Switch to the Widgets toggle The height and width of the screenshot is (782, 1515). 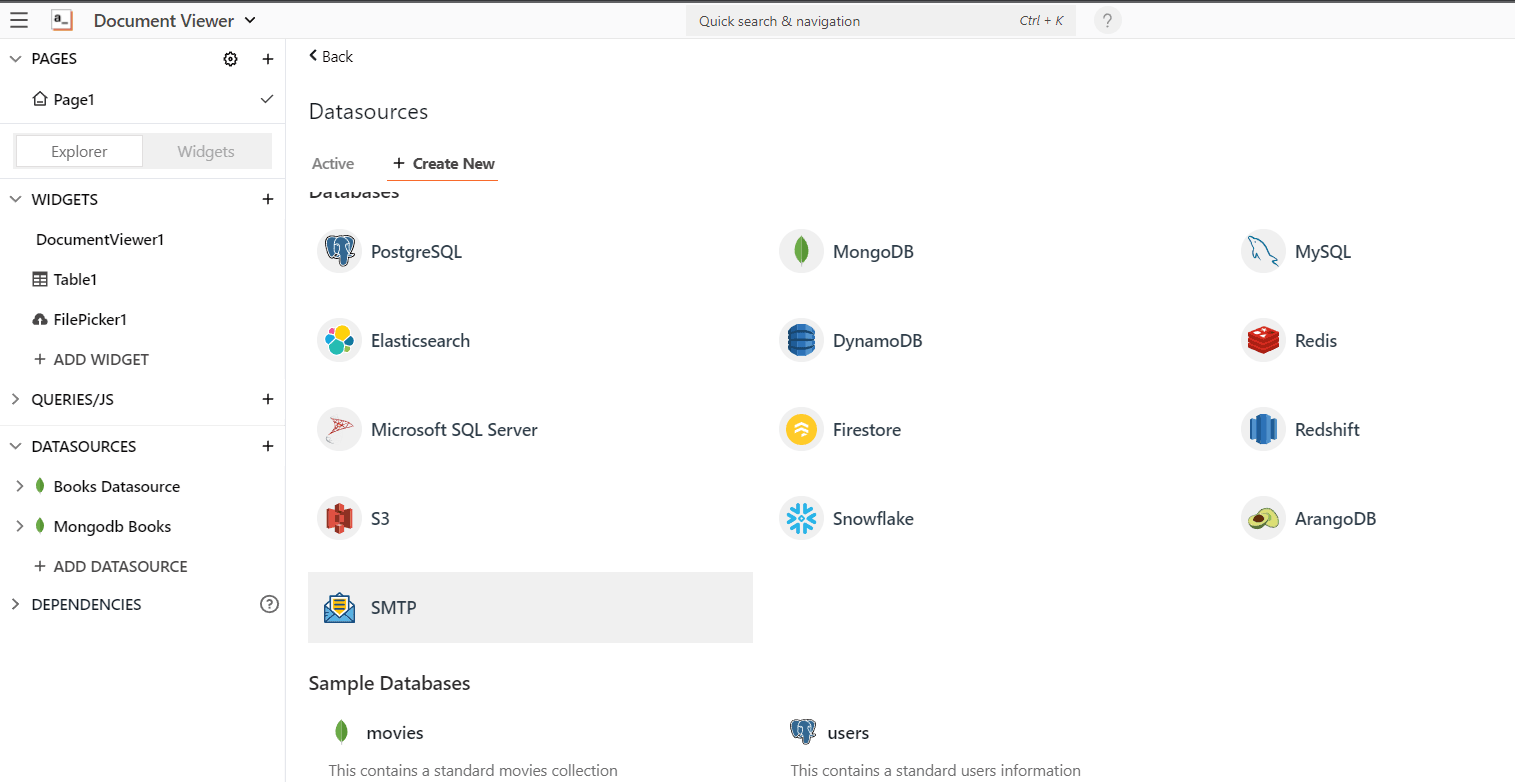tap(206, 152)
